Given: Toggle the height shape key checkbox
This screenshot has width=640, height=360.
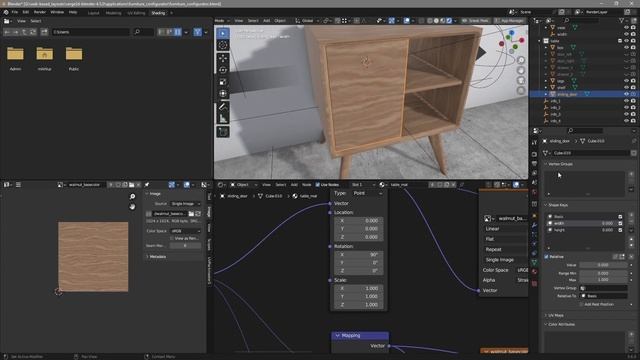Looking at the screenshot, I should 620,230.
